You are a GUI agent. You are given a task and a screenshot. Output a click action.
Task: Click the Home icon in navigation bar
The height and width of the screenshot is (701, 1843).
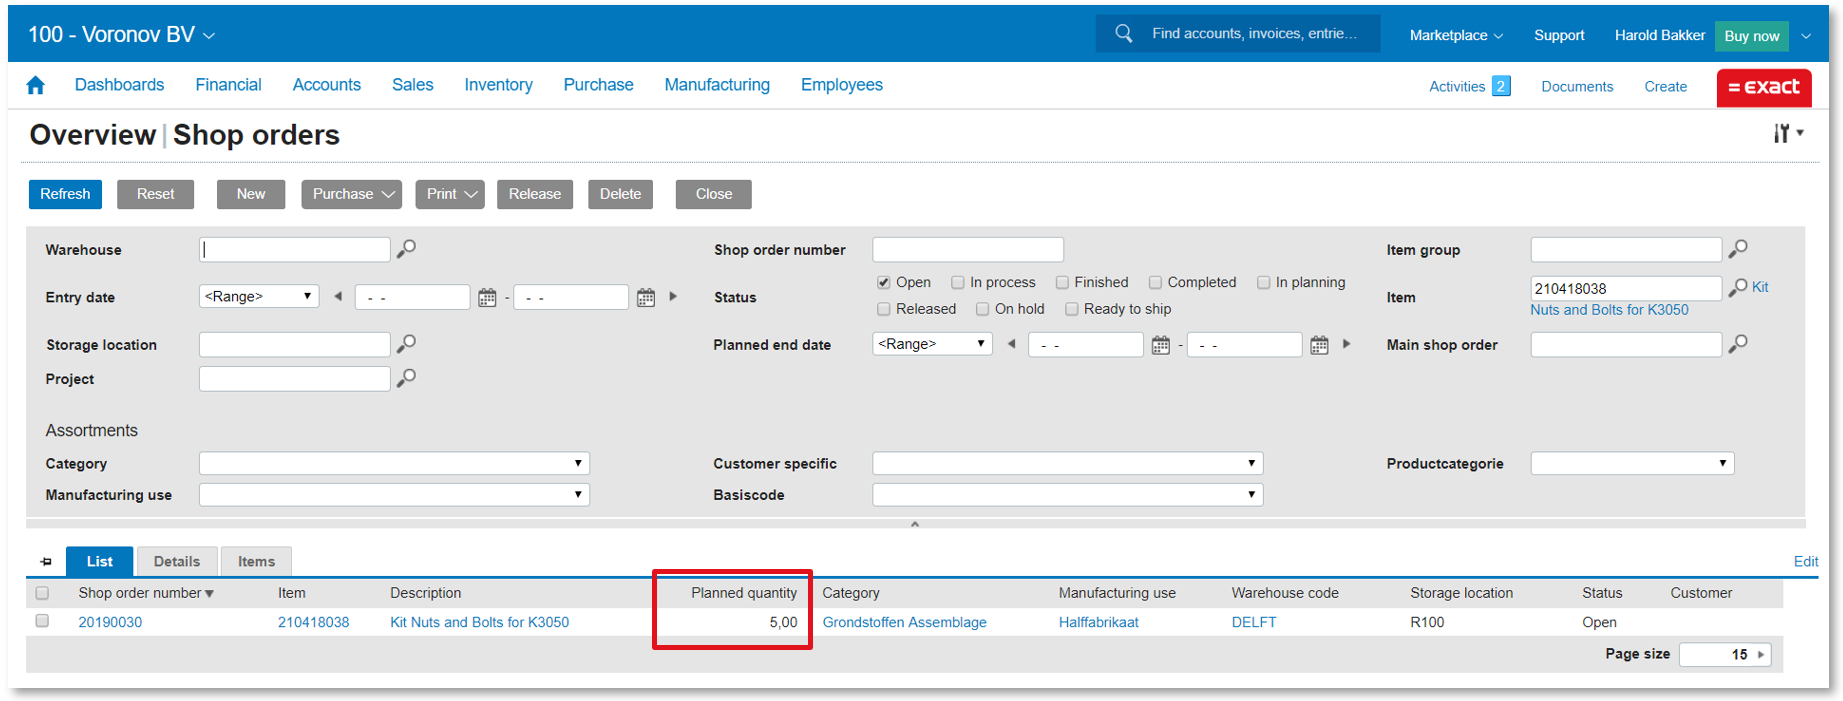(36, 86)
